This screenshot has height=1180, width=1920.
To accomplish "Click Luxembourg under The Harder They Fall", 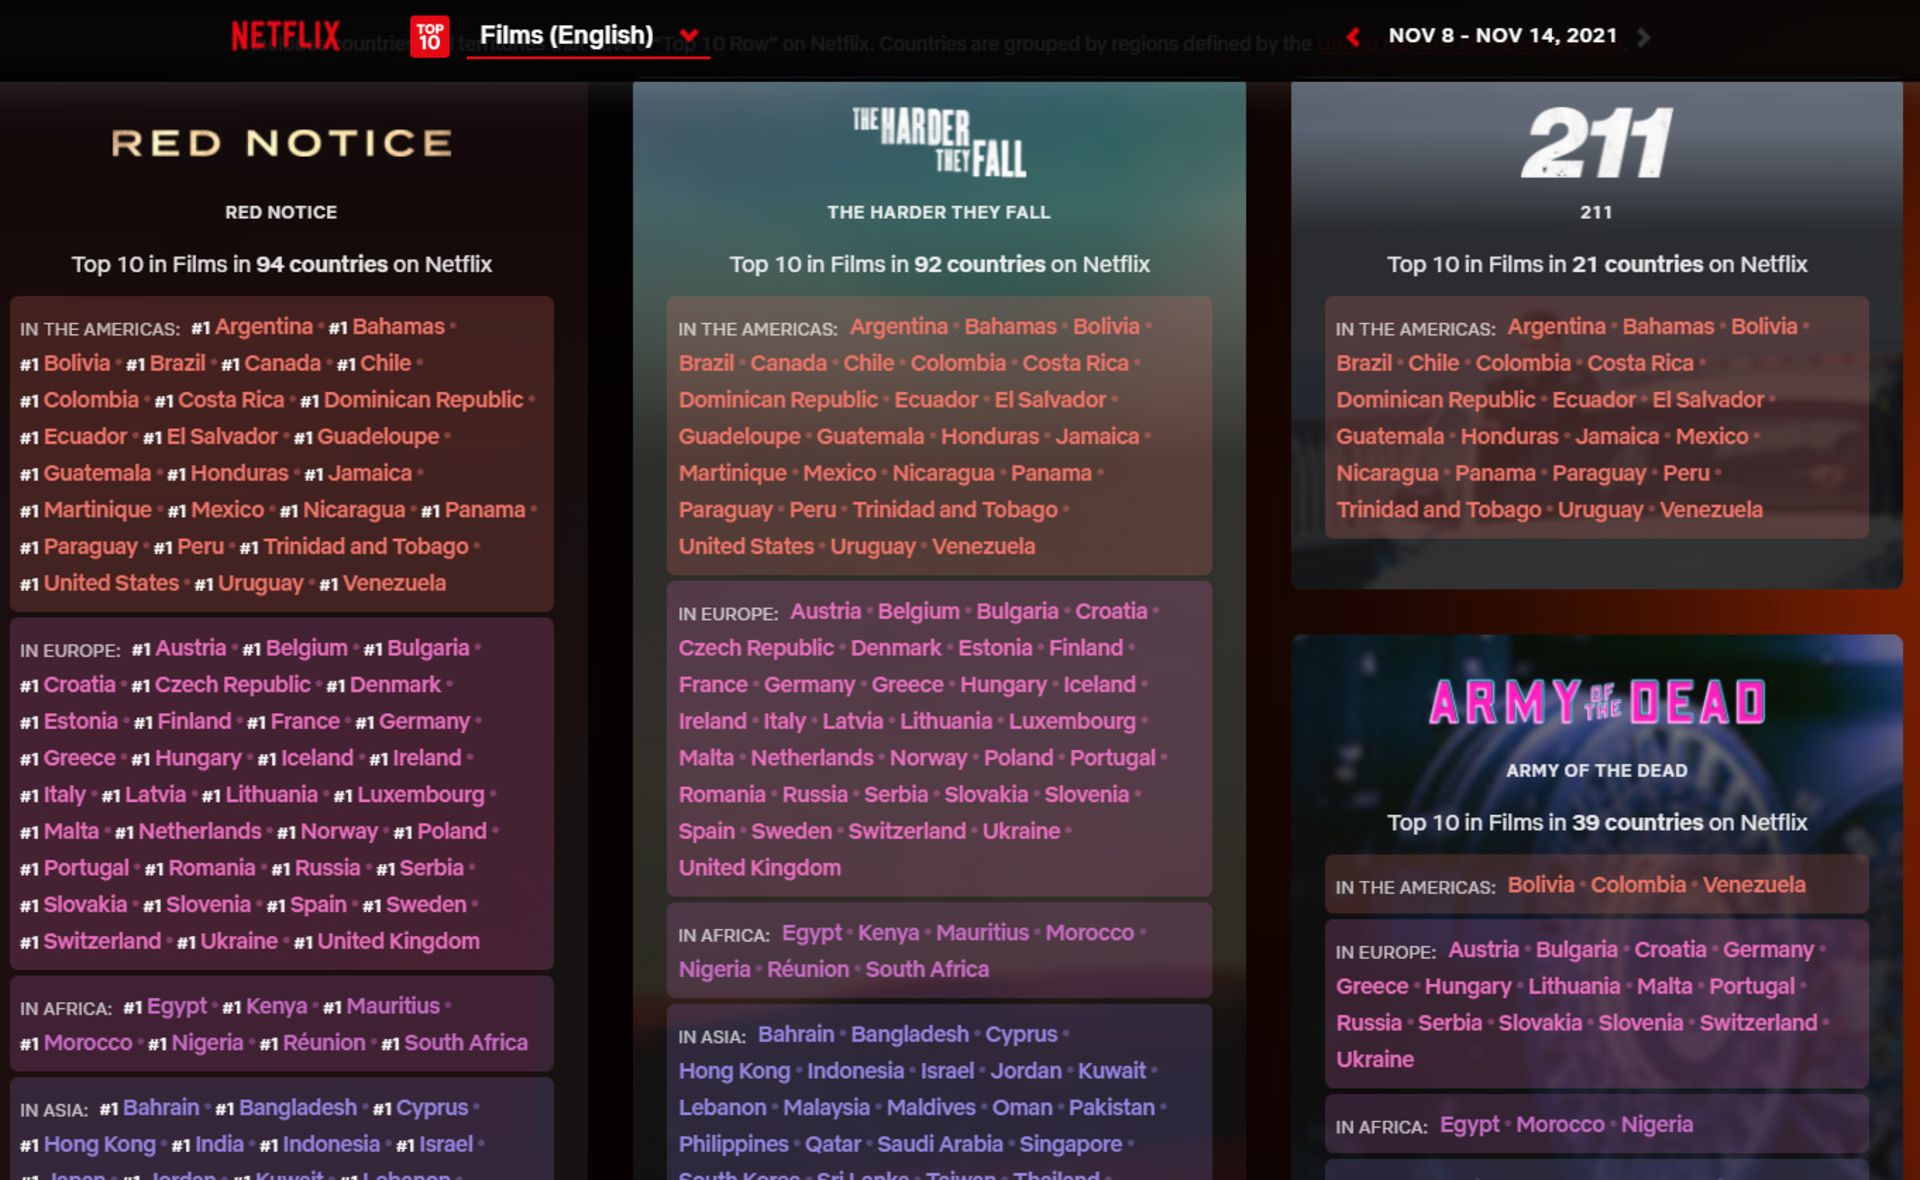I will tap(1072, 722).
